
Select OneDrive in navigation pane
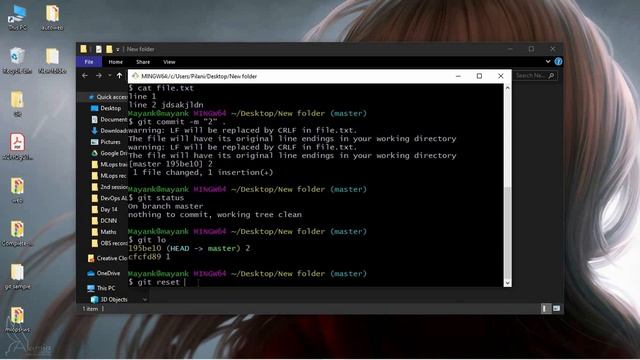tap(104, 273)
